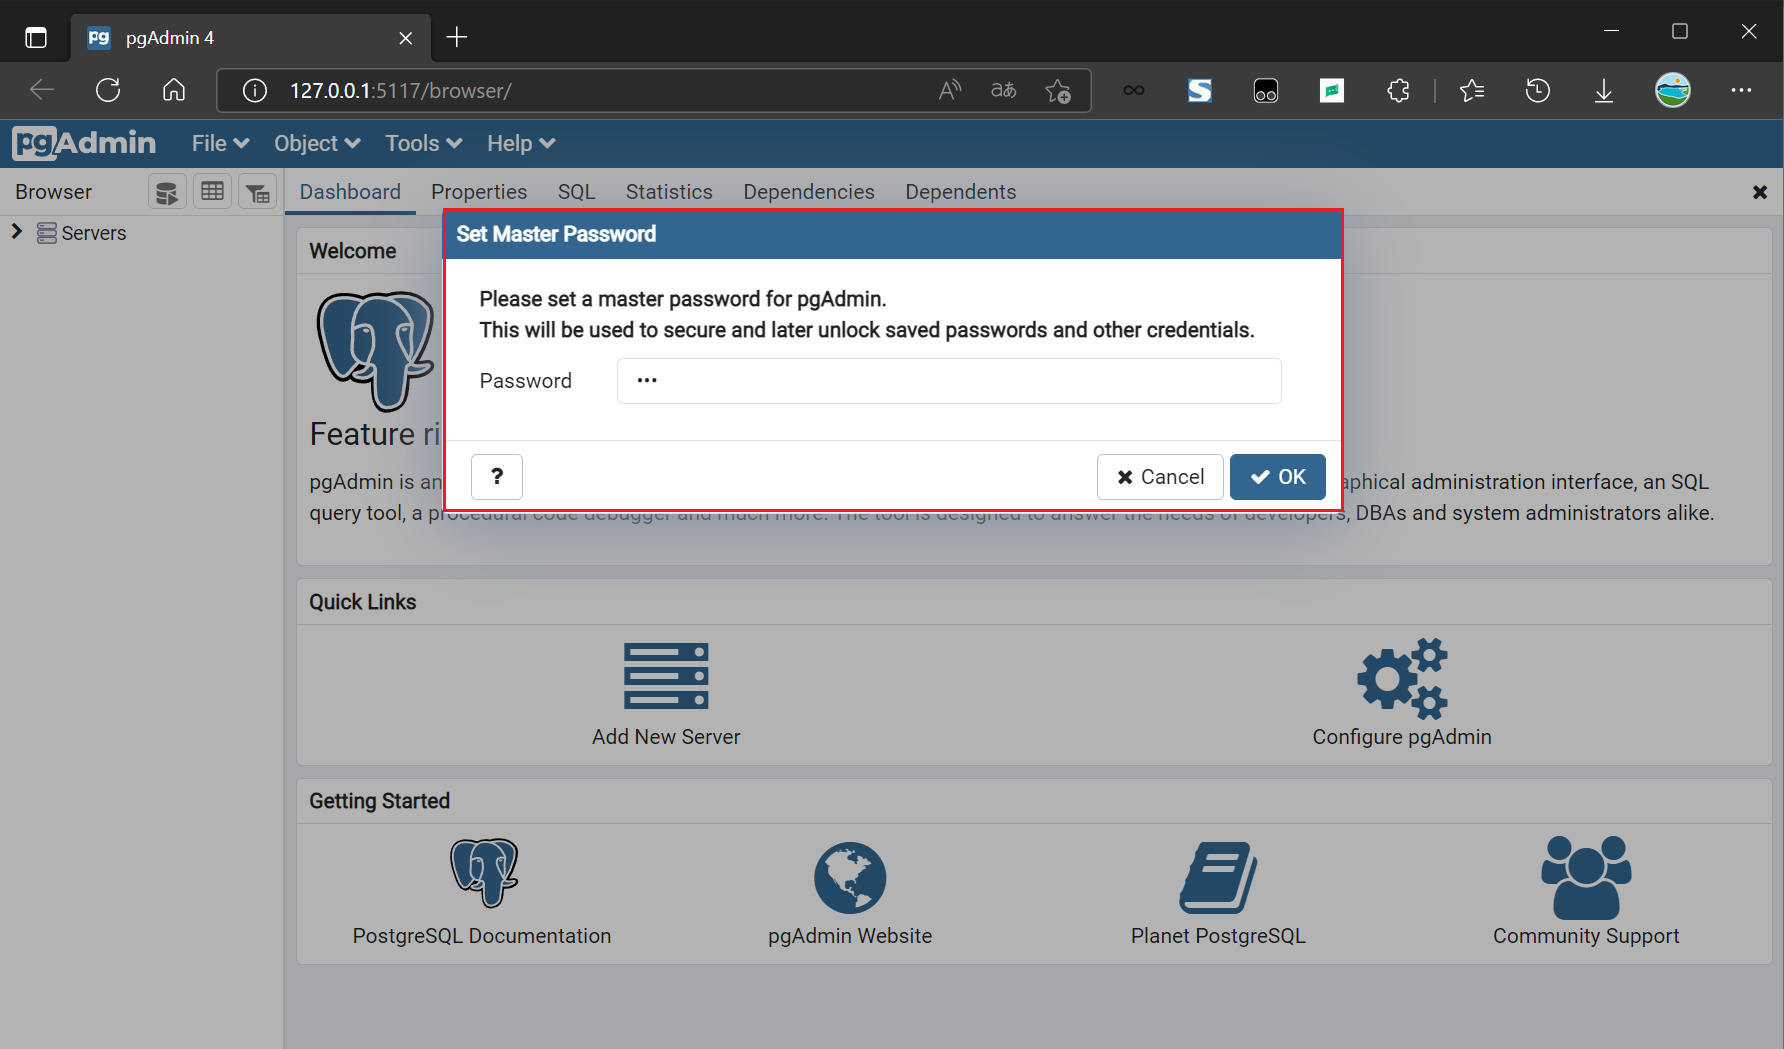Click the help question mark button in dialog

coord(497,477)
